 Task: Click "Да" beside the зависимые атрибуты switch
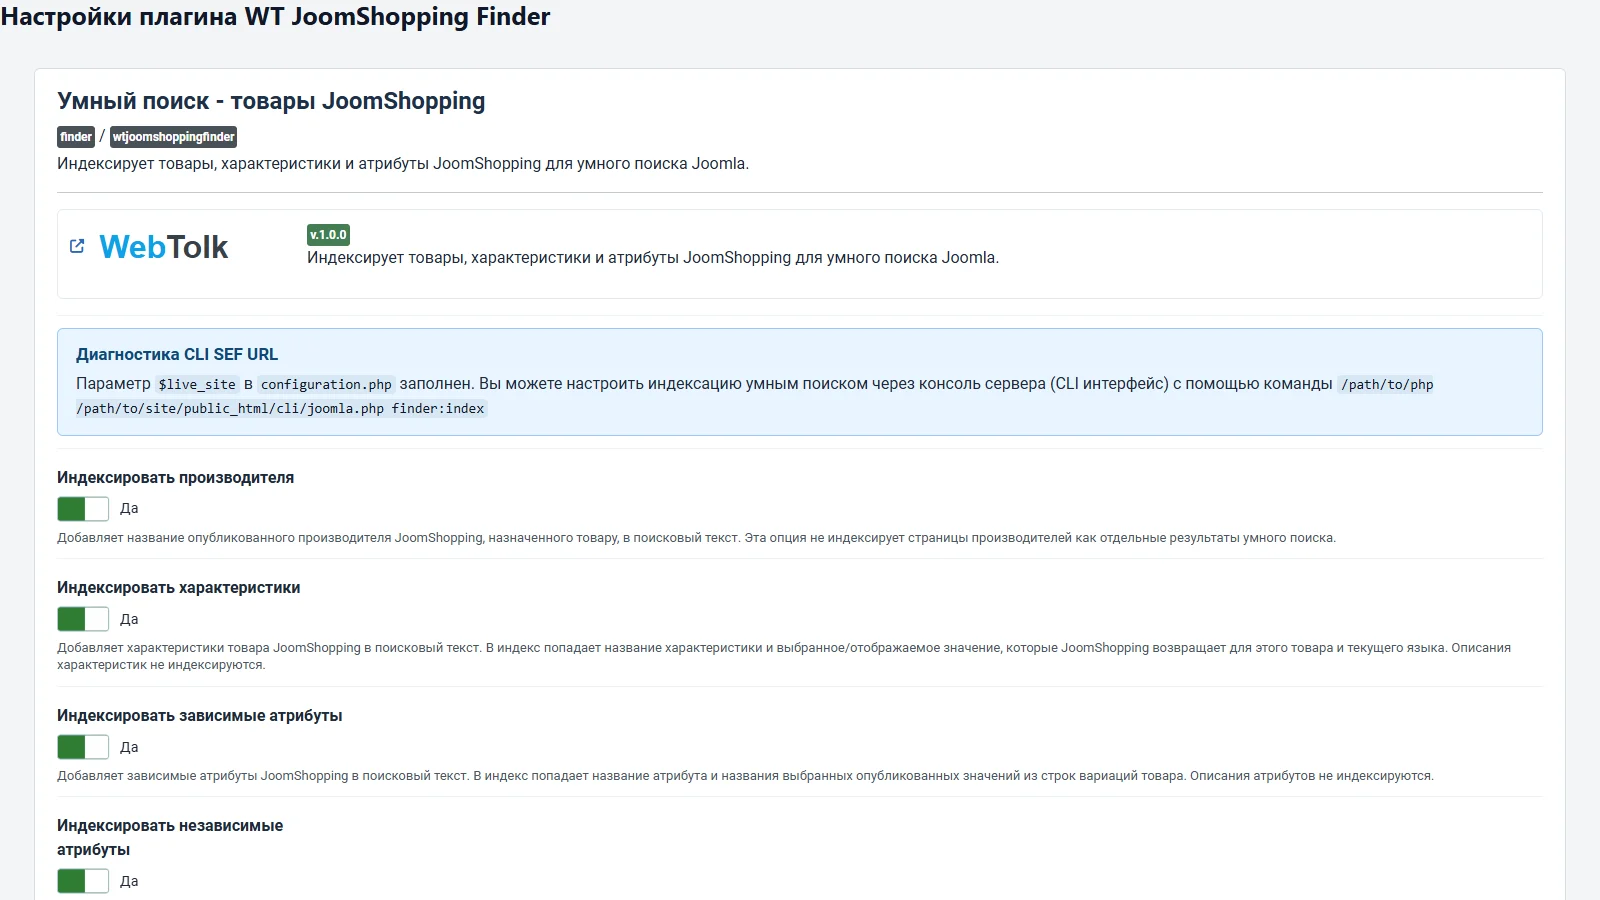click(x=129, y=747)
